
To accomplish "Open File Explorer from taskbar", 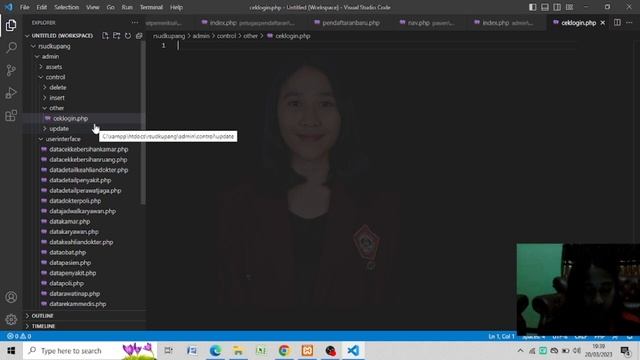I will [238, 351].
